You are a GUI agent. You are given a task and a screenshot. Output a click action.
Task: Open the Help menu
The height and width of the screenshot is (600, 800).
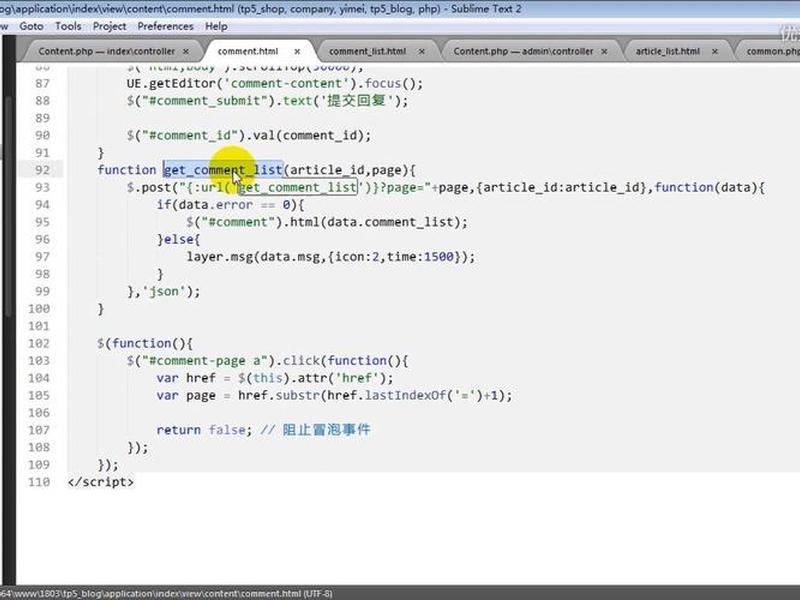coord(216,26)
